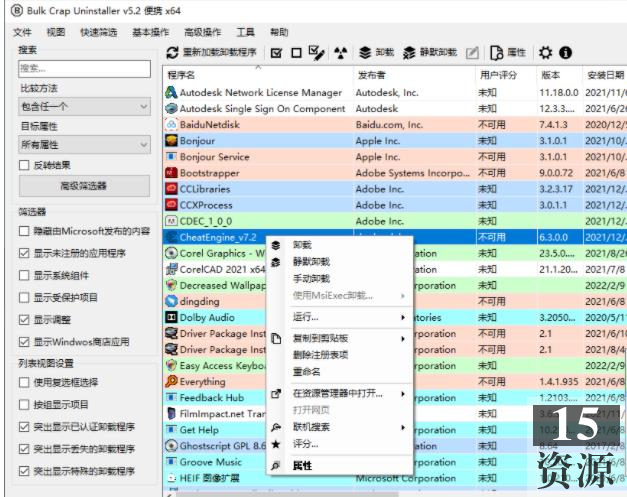Click the Bonjour app icon in list
The width and height of the screenshot is (627, 497).
(171, 140)
